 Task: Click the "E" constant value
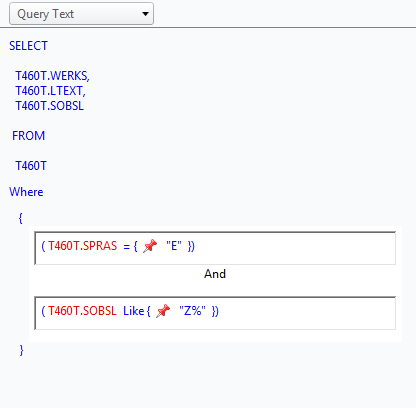click(174, 246)
